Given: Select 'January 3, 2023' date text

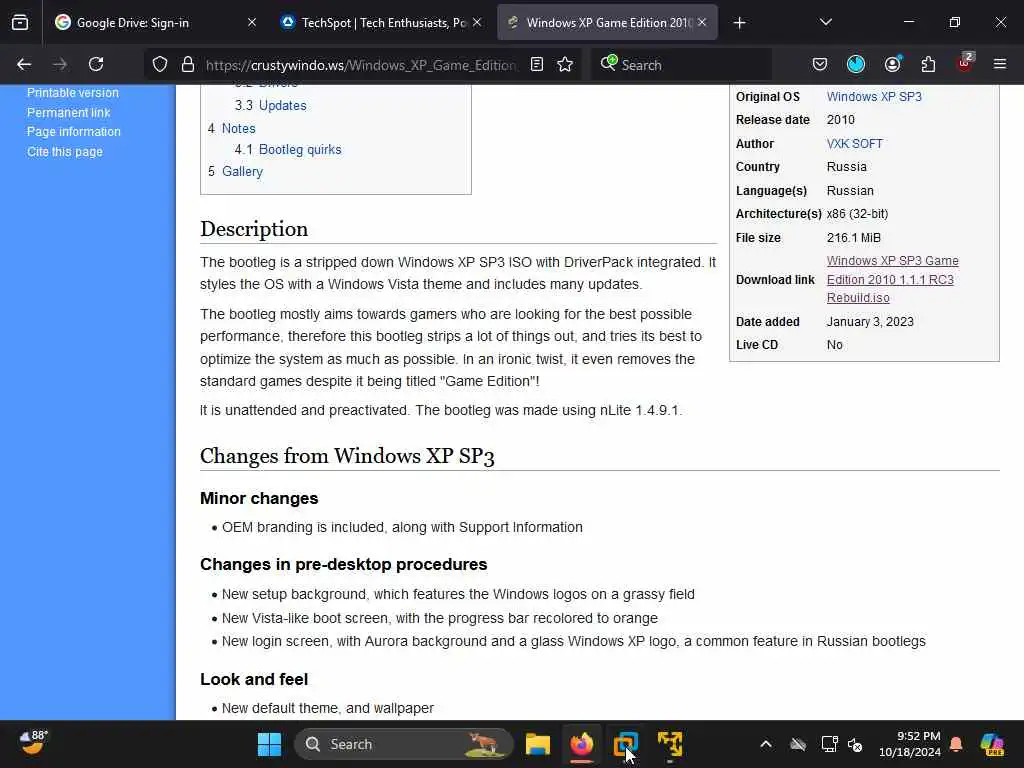Looking at the screenshot, I should (870, 321).
